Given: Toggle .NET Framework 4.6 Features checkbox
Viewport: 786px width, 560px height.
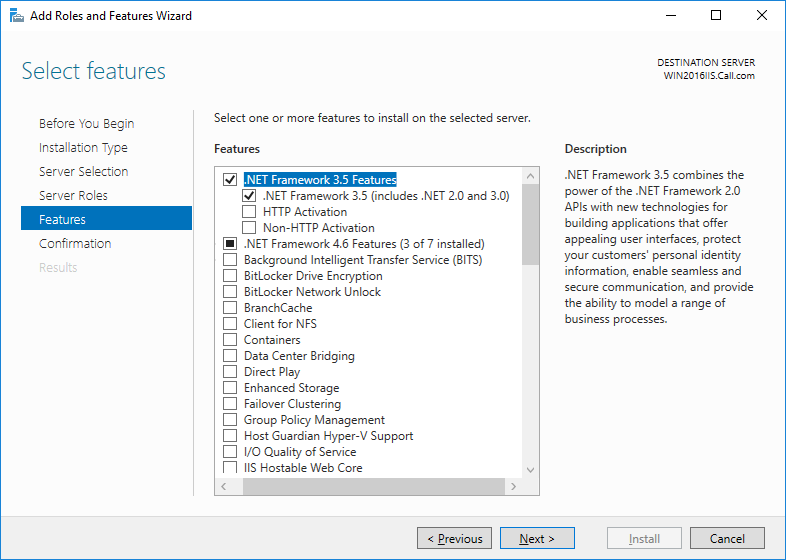Looking at the screenshot, I should [230, 244].
